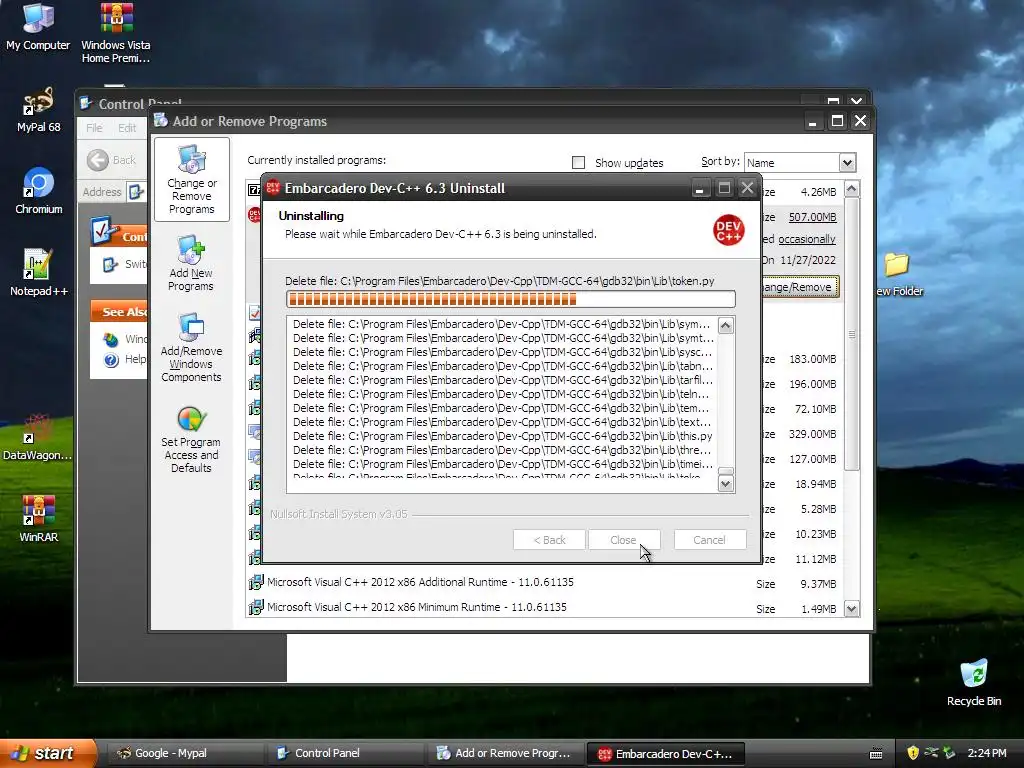Click the Start button

[48, 753]
